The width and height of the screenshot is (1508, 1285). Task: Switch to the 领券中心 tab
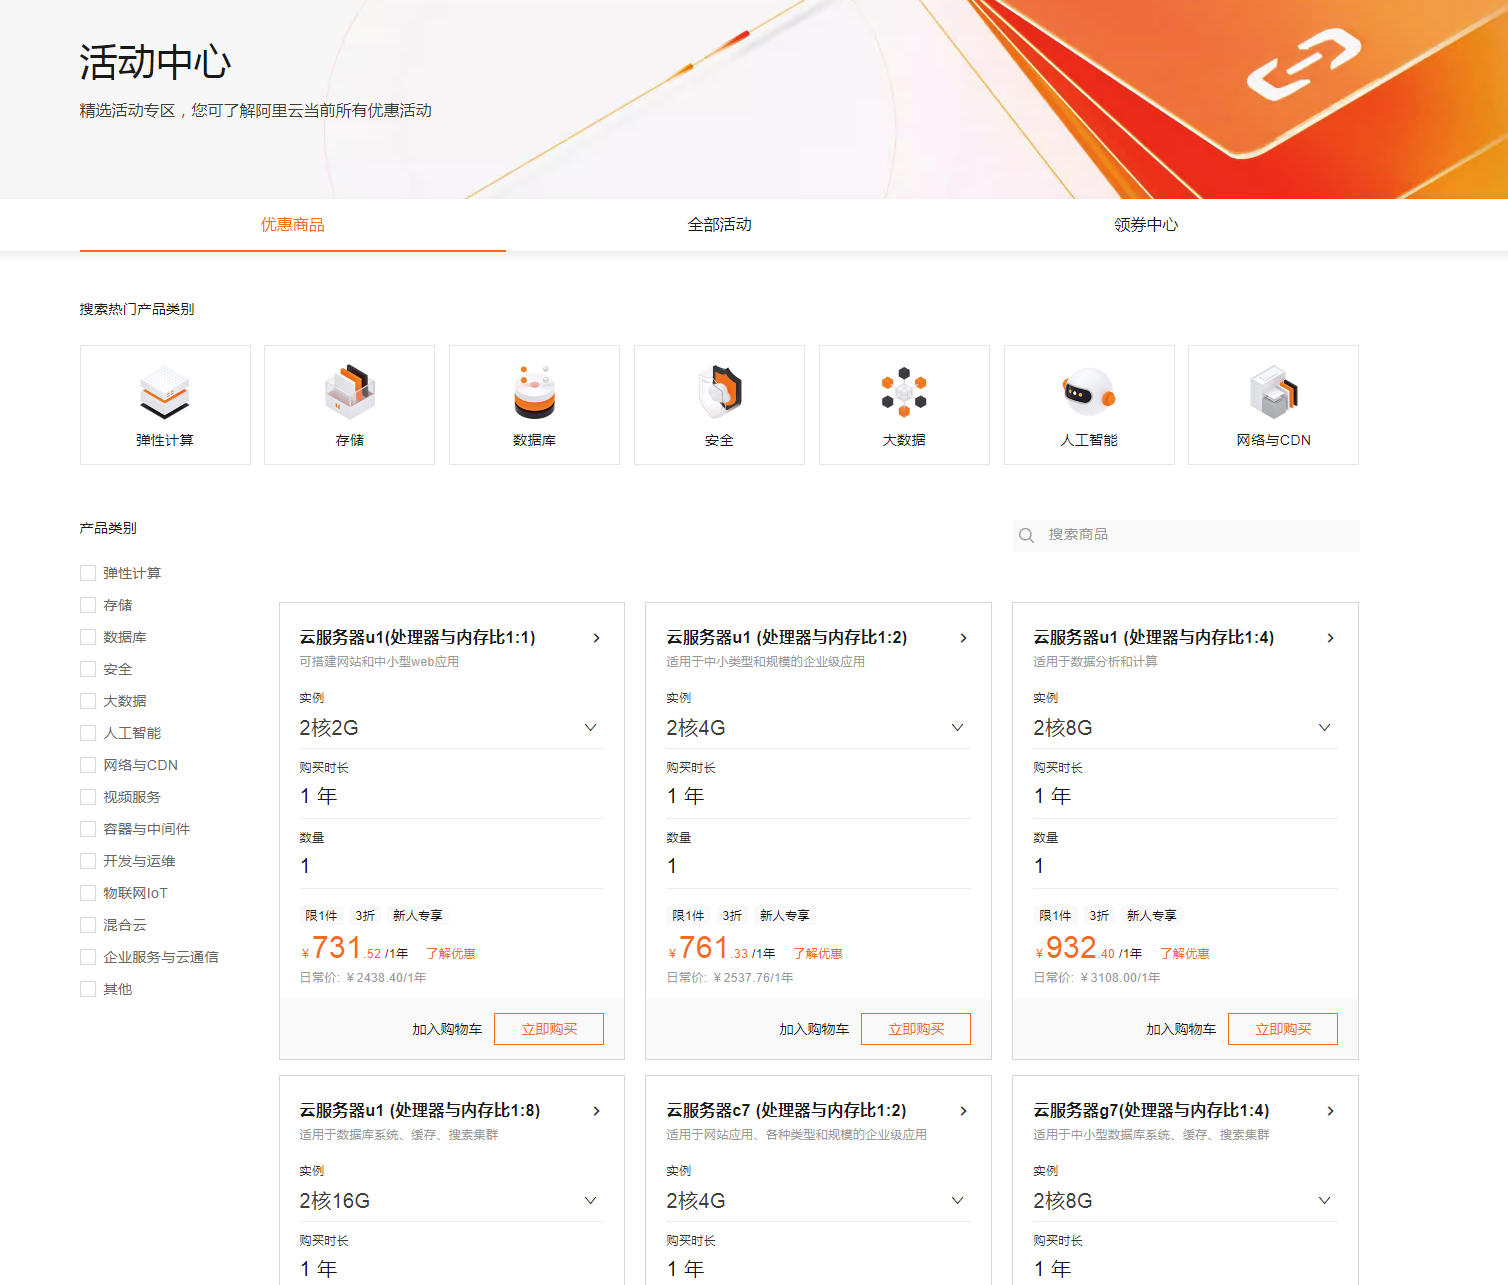[1146, 225]
